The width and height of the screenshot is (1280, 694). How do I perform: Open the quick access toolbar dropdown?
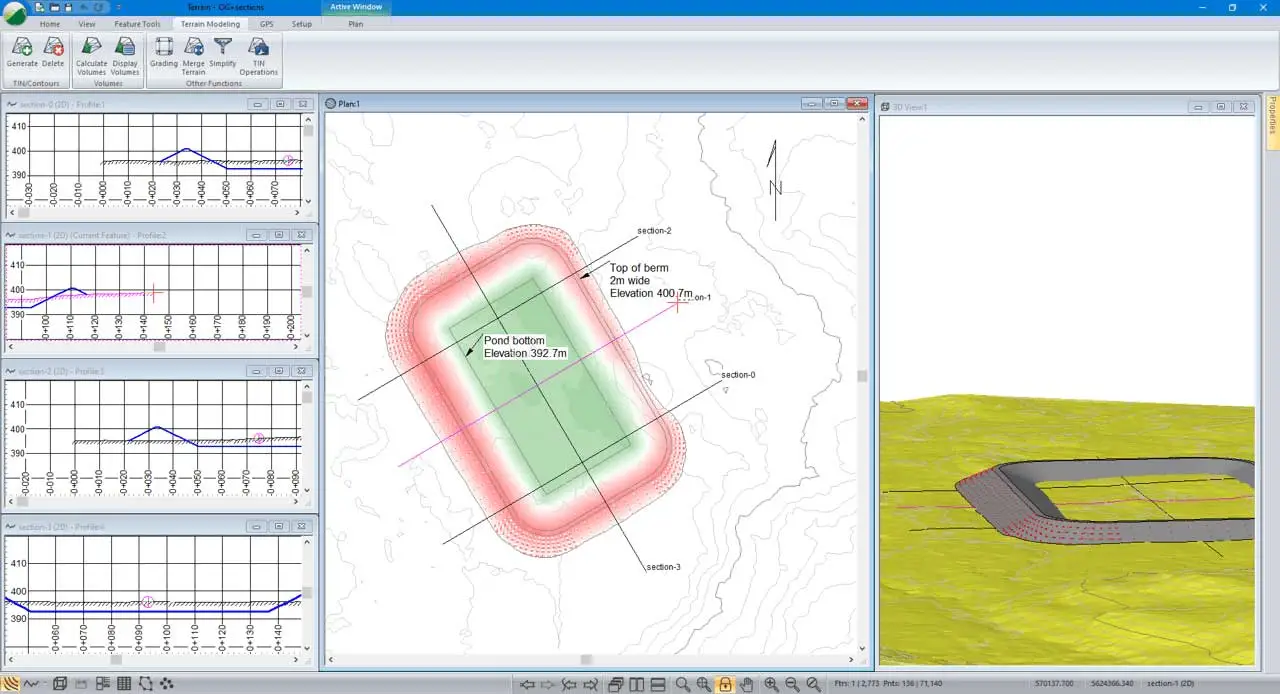119,7
